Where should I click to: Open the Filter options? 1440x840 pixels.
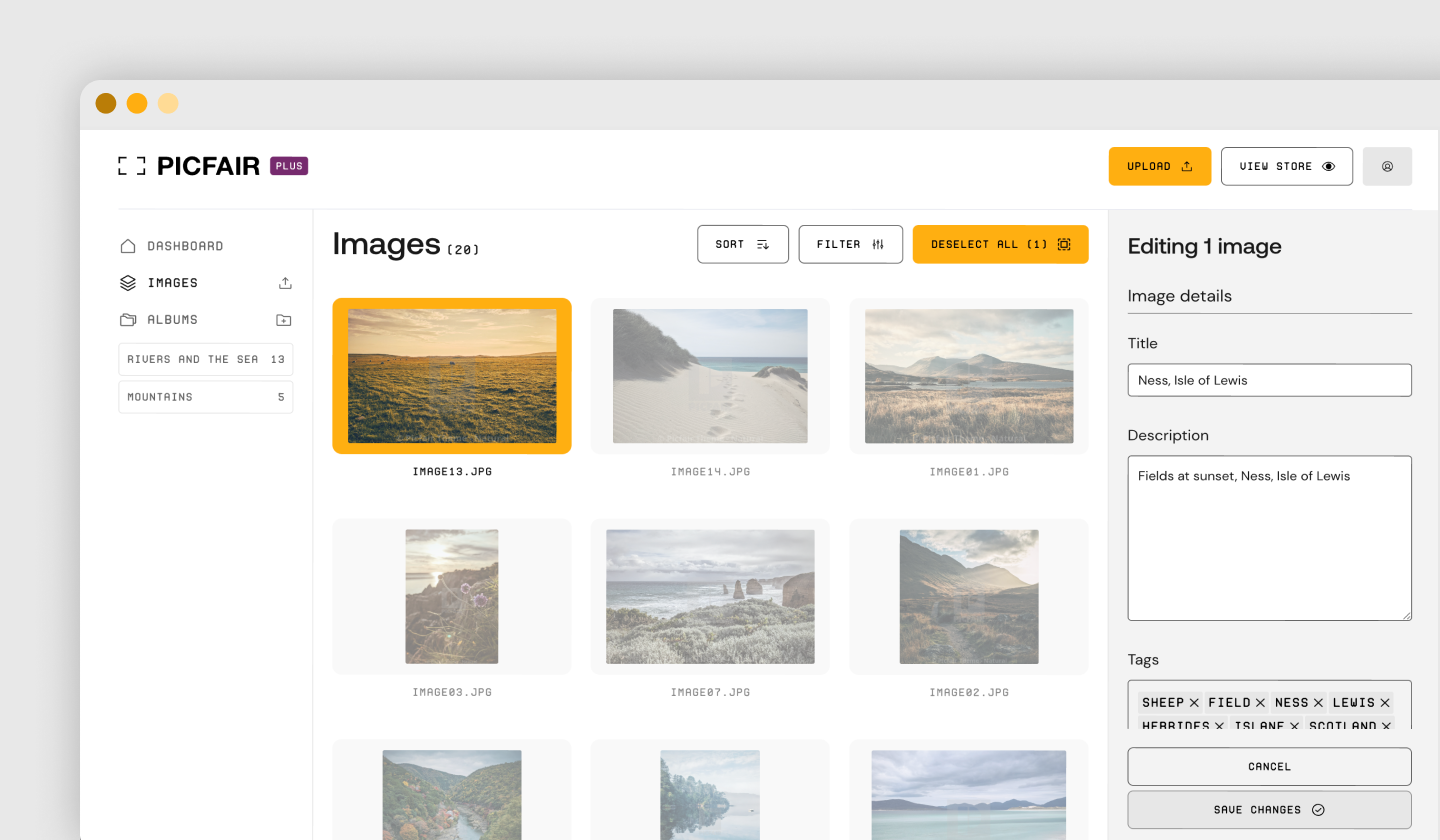[851, 244]
